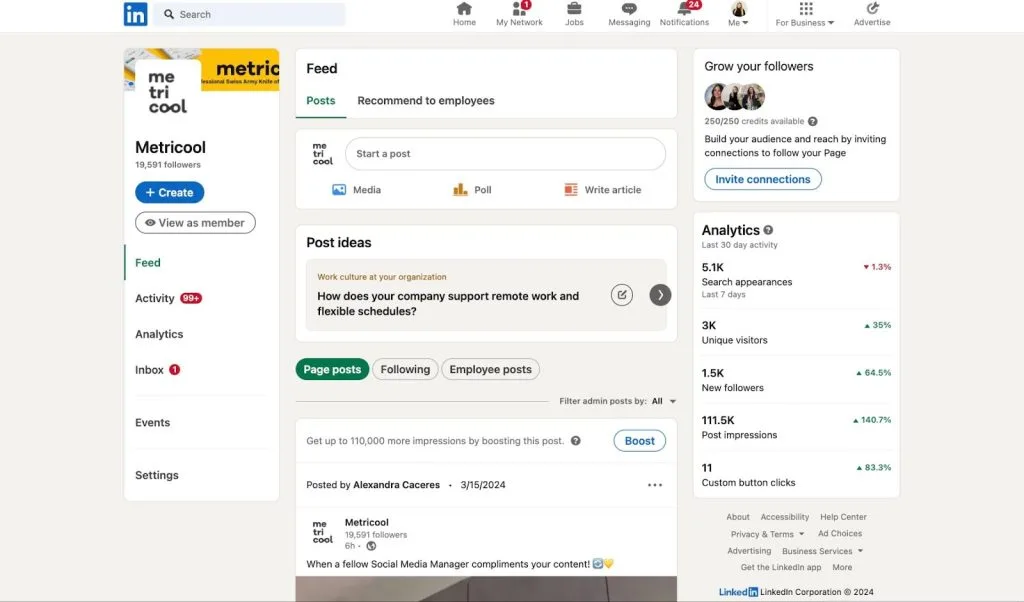Open the Me profile dropdown
Image resolution: width=1024 pixels, height=602 pixels.
(x=739, y=14)
